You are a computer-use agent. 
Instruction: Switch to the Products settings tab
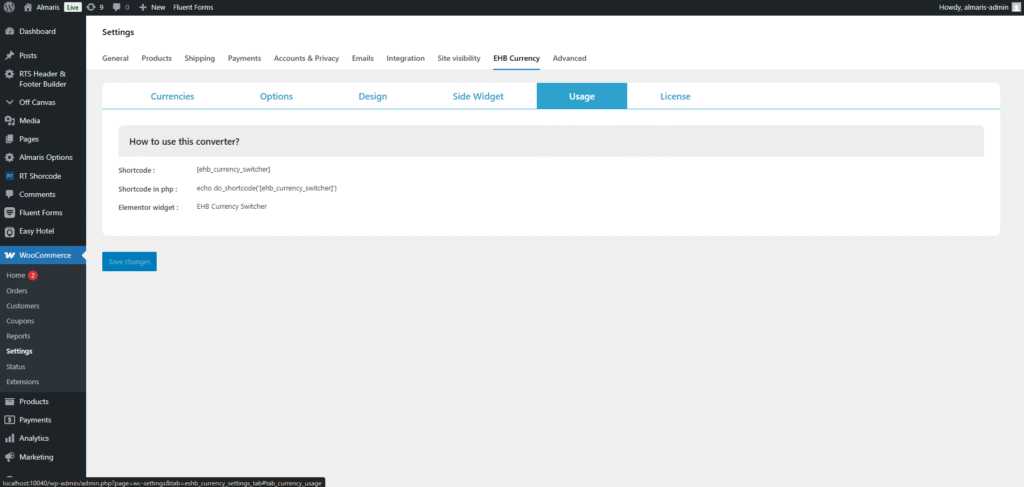click(x=157, y=58)
